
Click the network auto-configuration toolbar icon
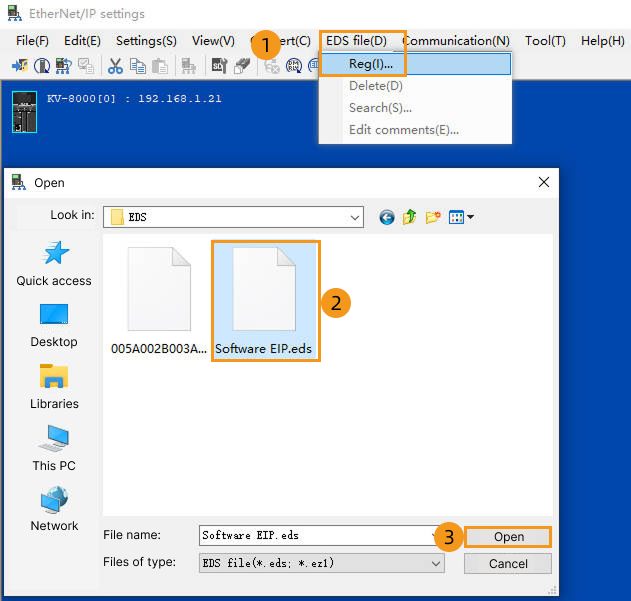pos(63,66)
